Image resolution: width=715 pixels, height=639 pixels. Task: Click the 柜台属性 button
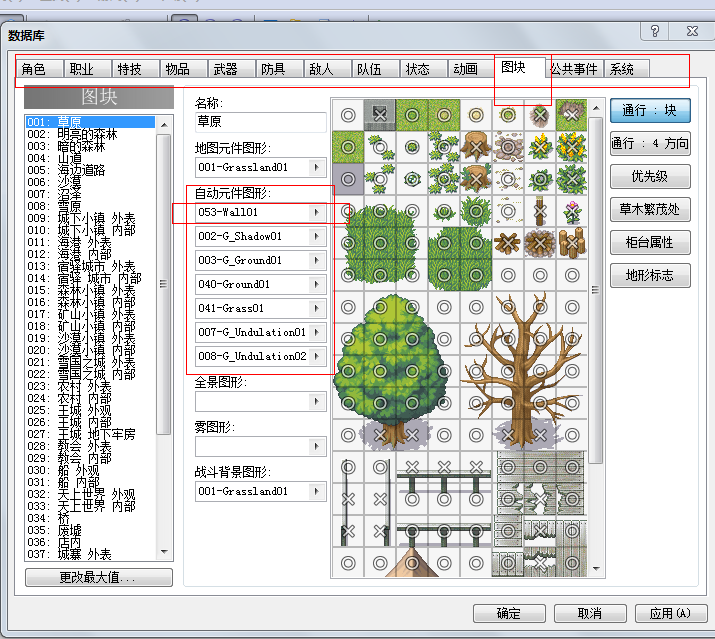click(x=650, y=242)
